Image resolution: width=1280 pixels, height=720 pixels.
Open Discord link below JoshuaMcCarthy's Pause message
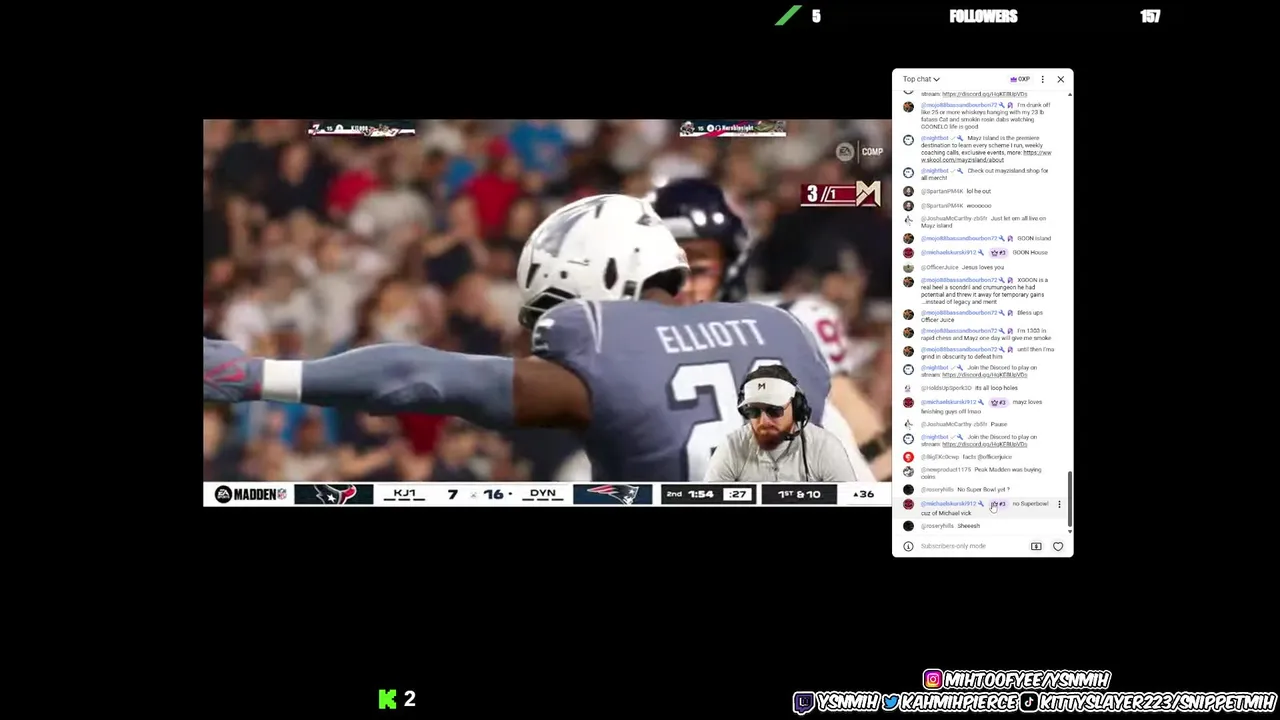984,444
